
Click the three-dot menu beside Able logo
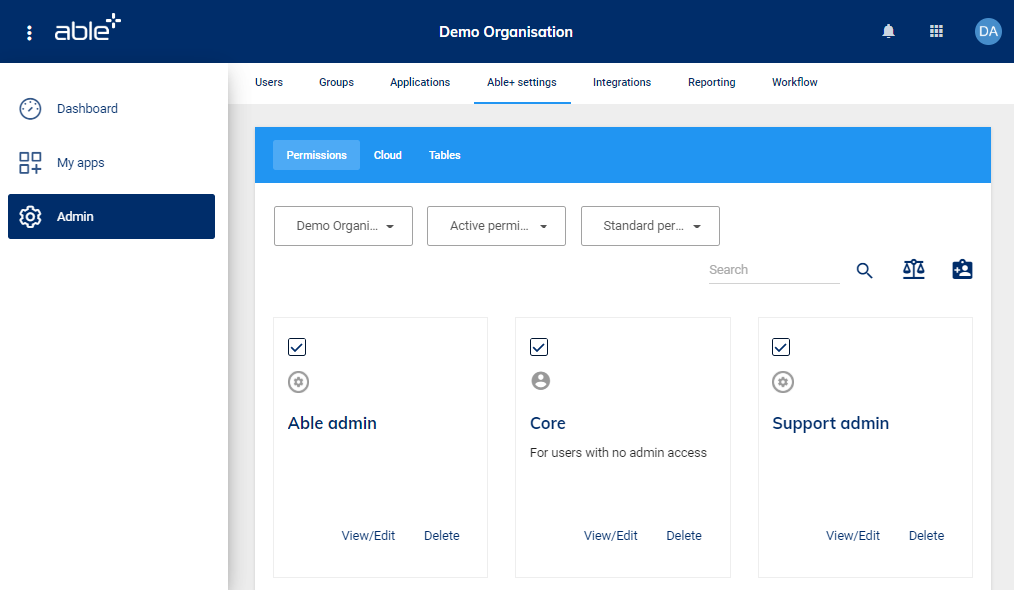[x=29, y=32]
